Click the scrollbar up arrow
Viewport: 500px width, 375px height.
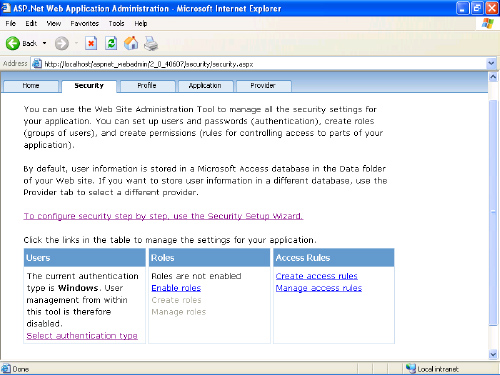493,77
